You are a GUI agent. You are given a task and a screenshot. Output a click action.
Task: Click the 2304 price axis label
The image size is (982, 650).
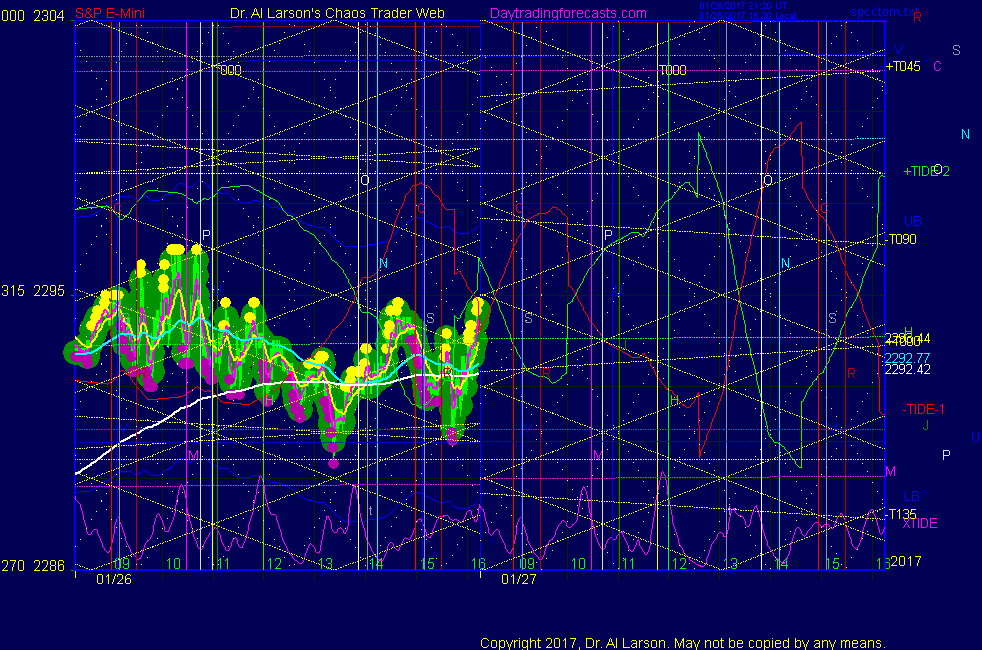point(49,16)
